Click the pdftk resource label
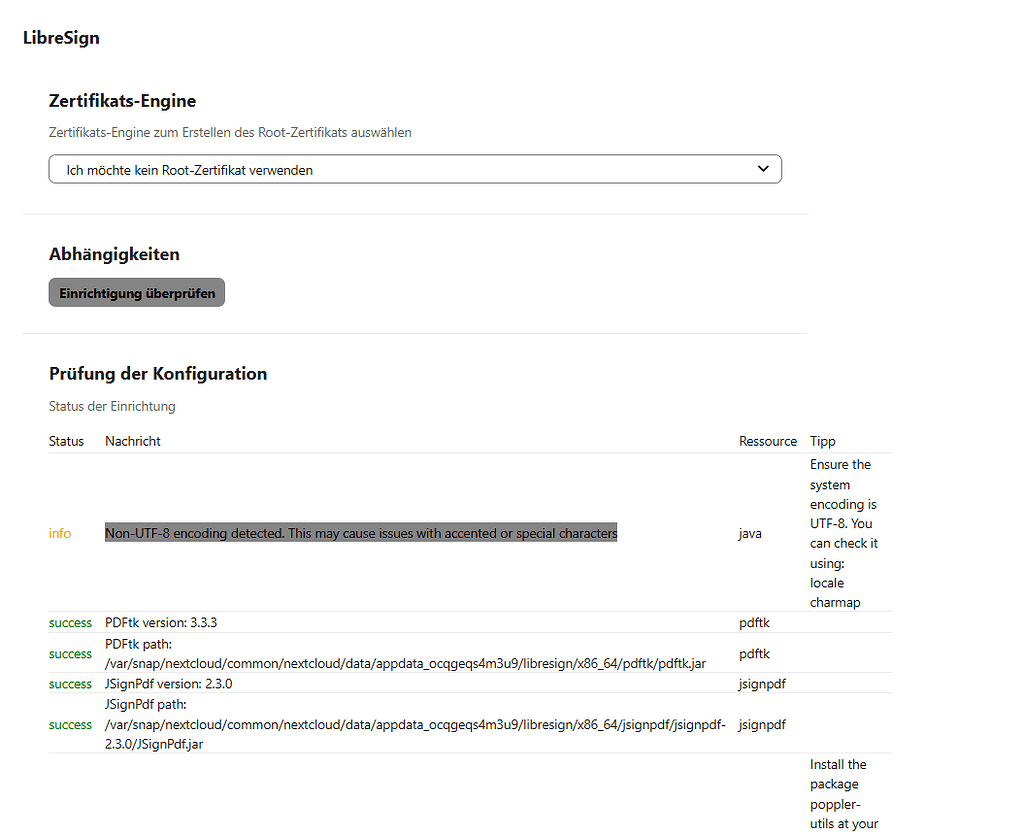Screen dimensions: 1024x834 point(754,622)
